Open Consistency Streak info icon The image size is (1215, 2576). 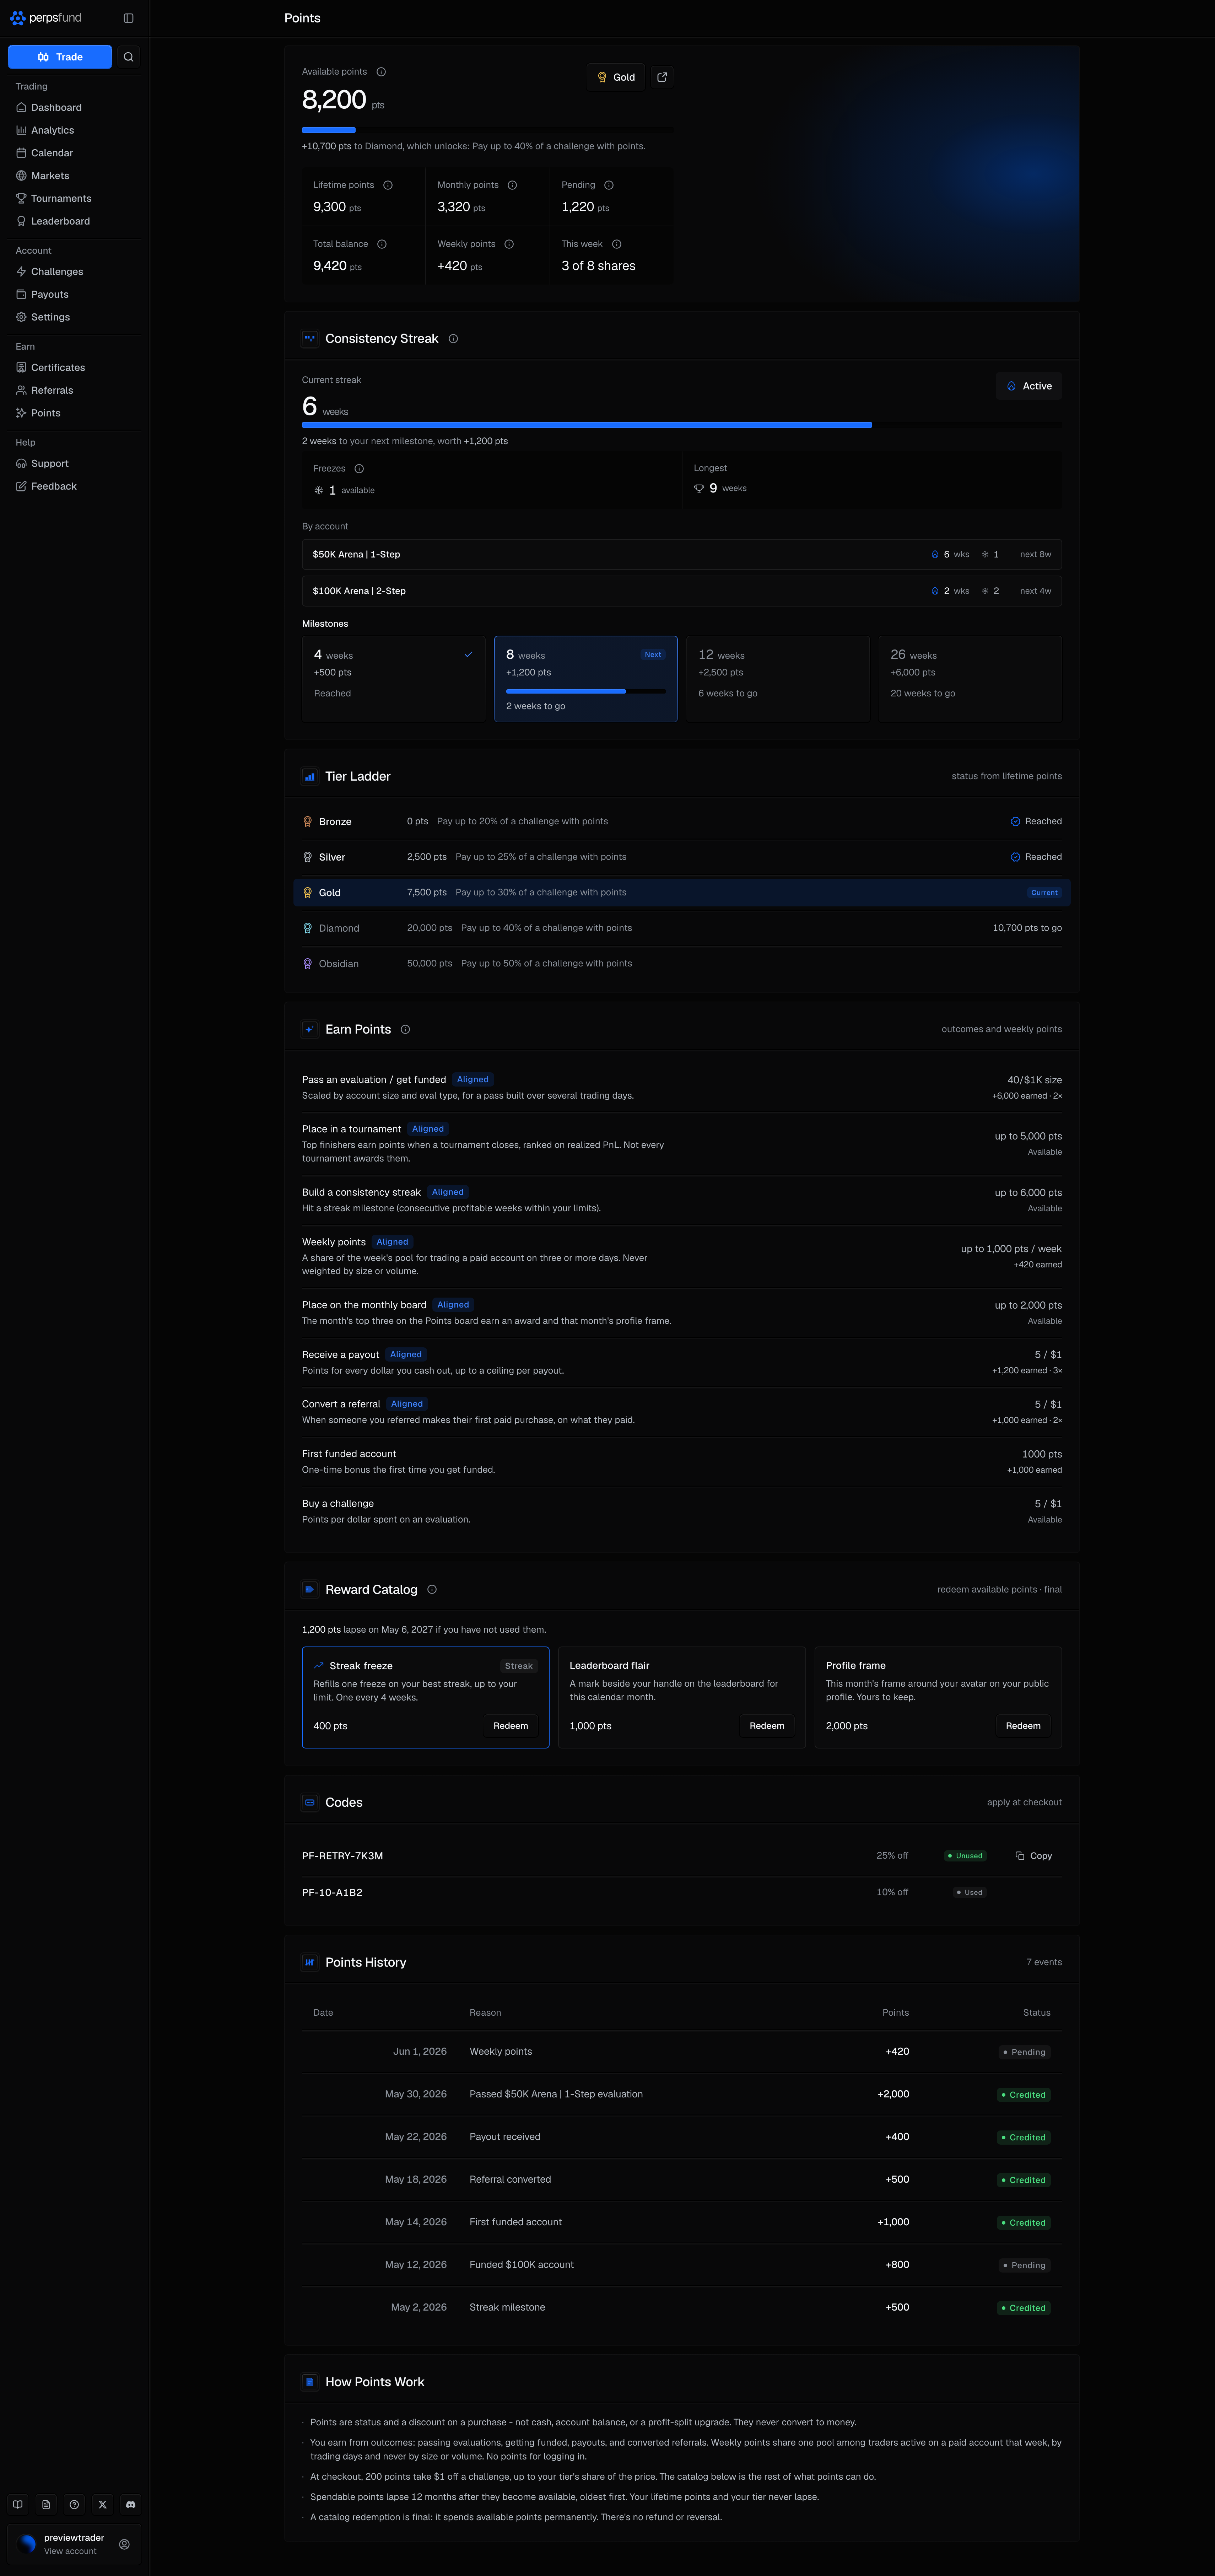pyautogui.click(x=453, y=339)
